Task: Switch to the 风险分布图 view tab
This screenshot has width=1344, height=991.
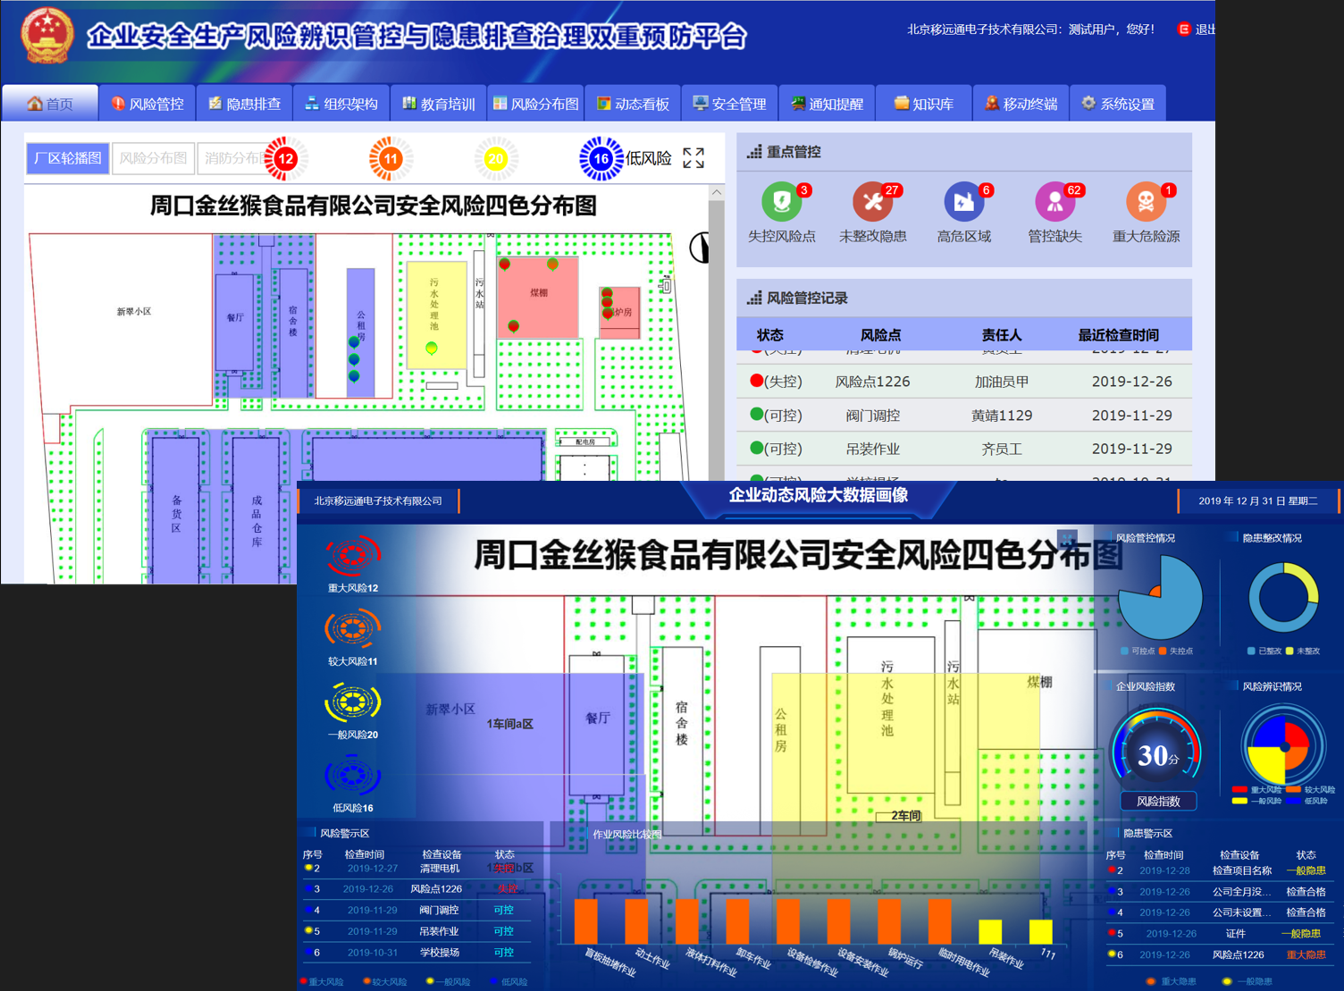Action: [x=153, y=158]
